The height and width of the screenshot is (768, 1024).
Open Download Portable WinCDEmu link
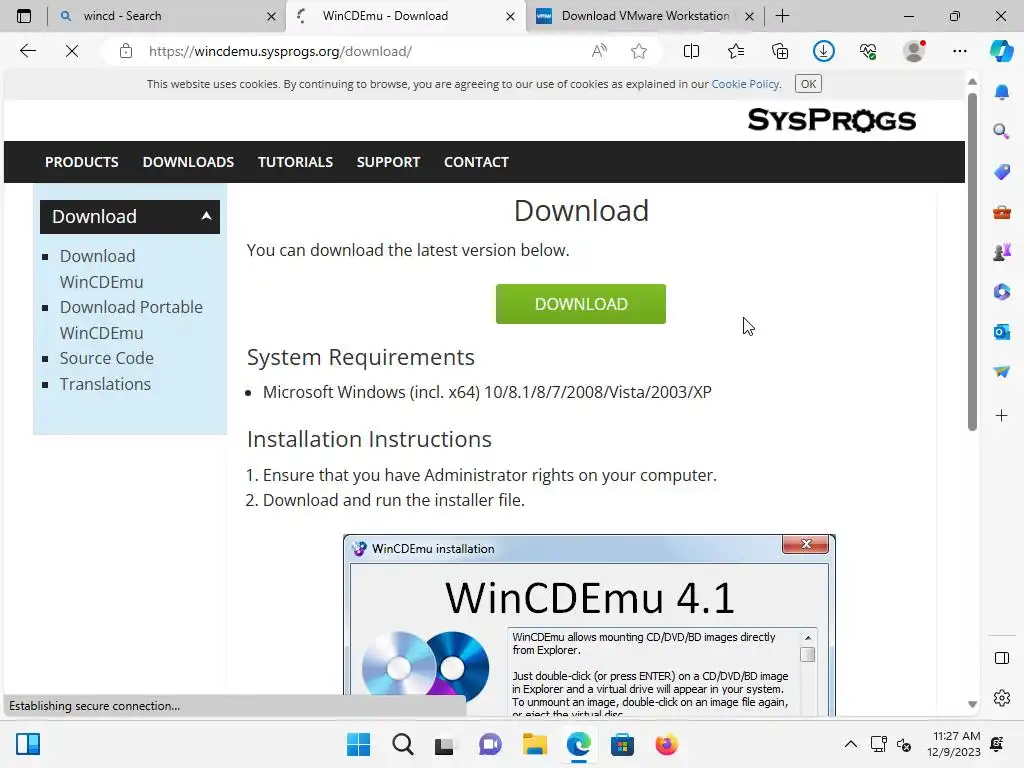[131, 320]
